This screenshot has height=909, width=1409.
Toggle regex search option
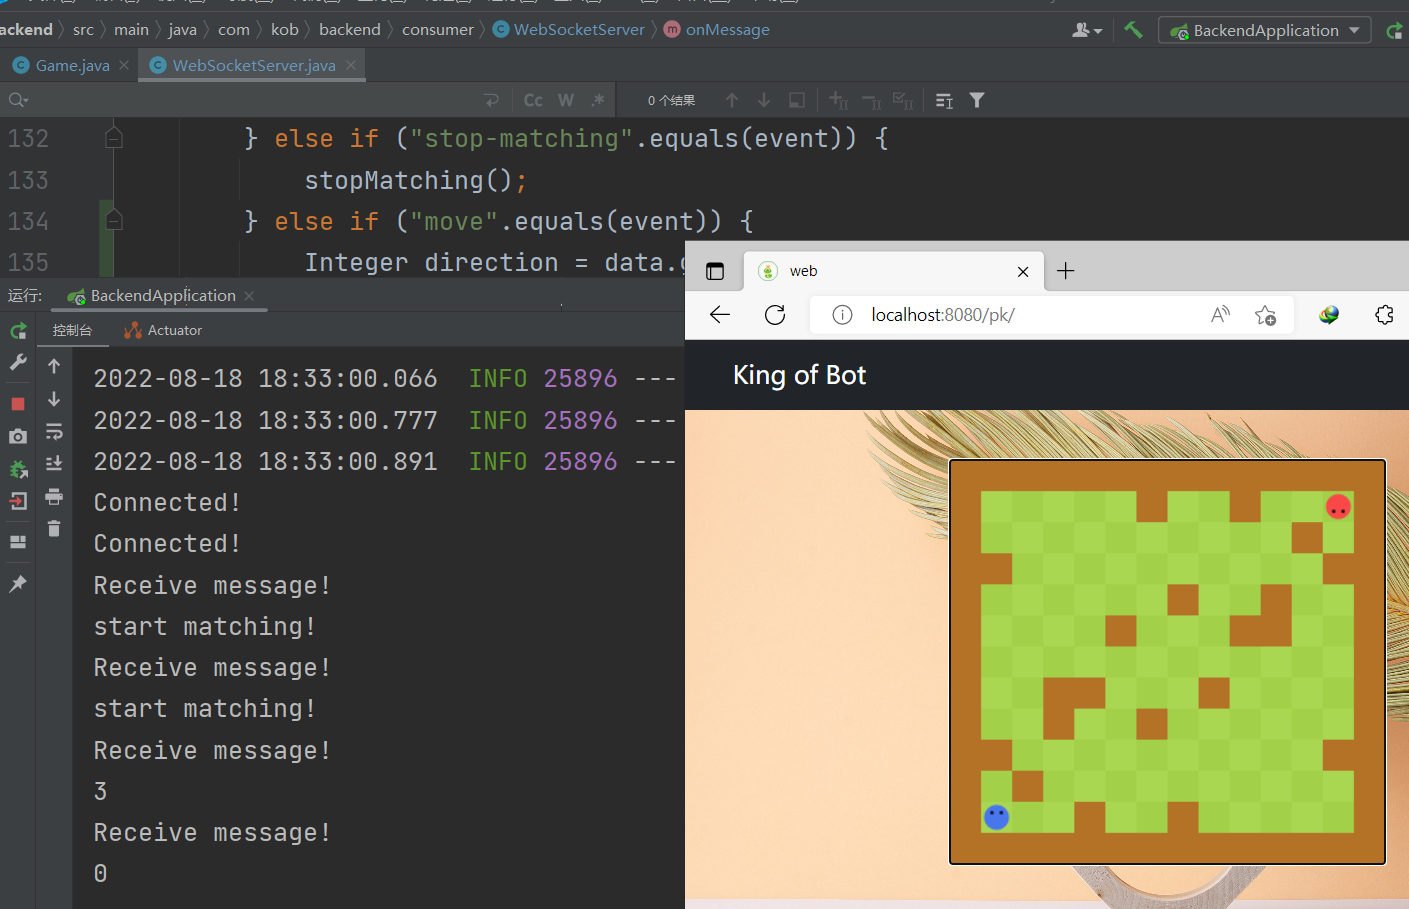click(x=598, y=100)
